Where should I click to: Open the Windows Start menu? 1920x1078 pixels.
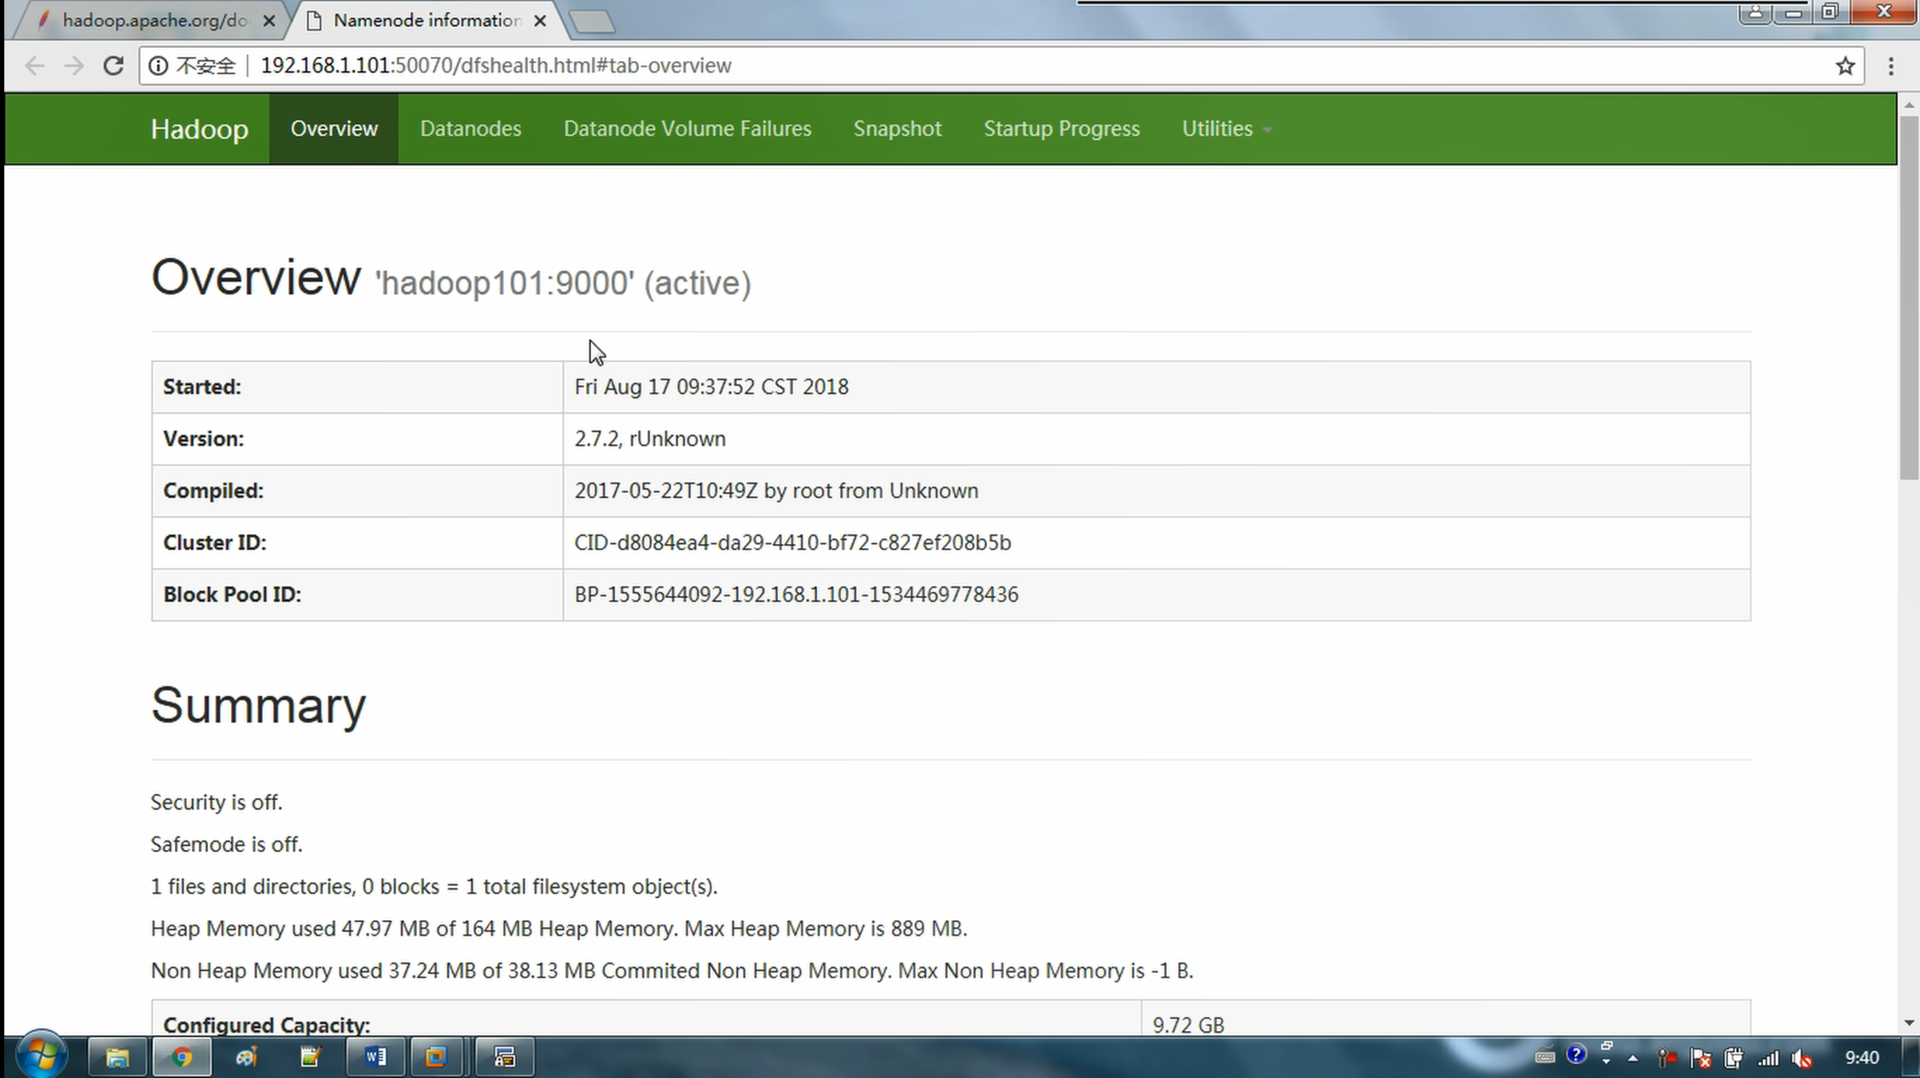point(41,1056)
